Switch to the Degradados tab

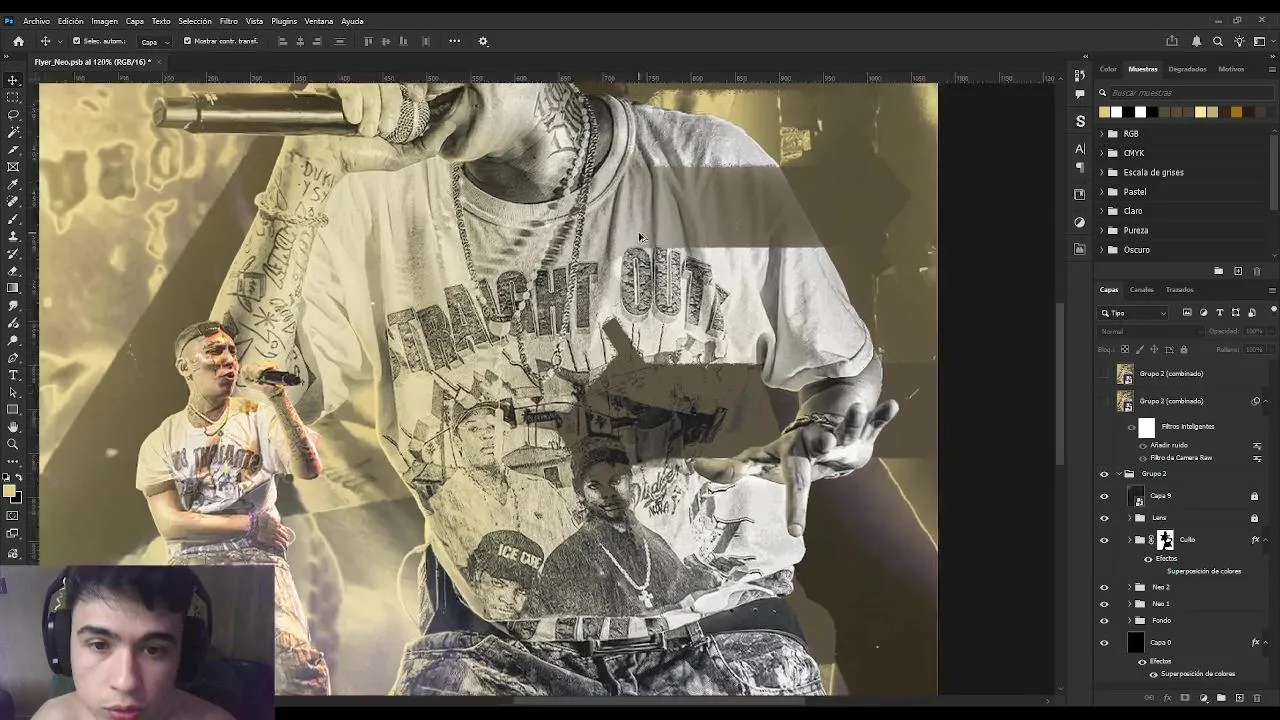[1187, 69]
